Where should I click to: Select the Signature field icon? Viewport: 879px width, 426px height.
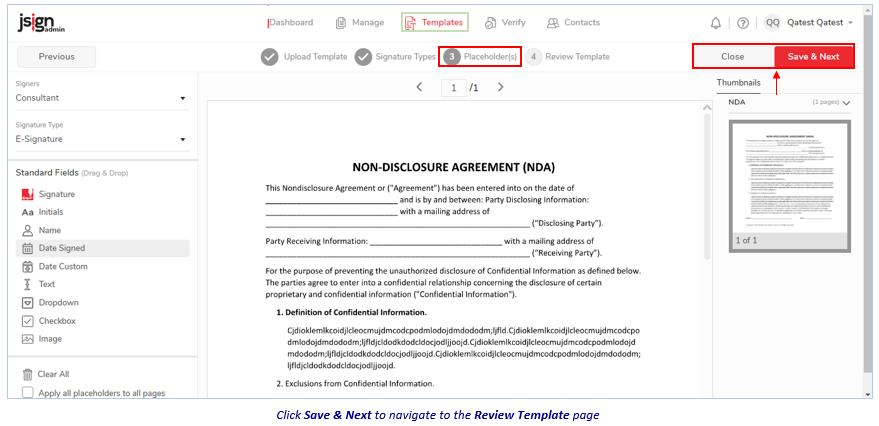pos(27,195)
